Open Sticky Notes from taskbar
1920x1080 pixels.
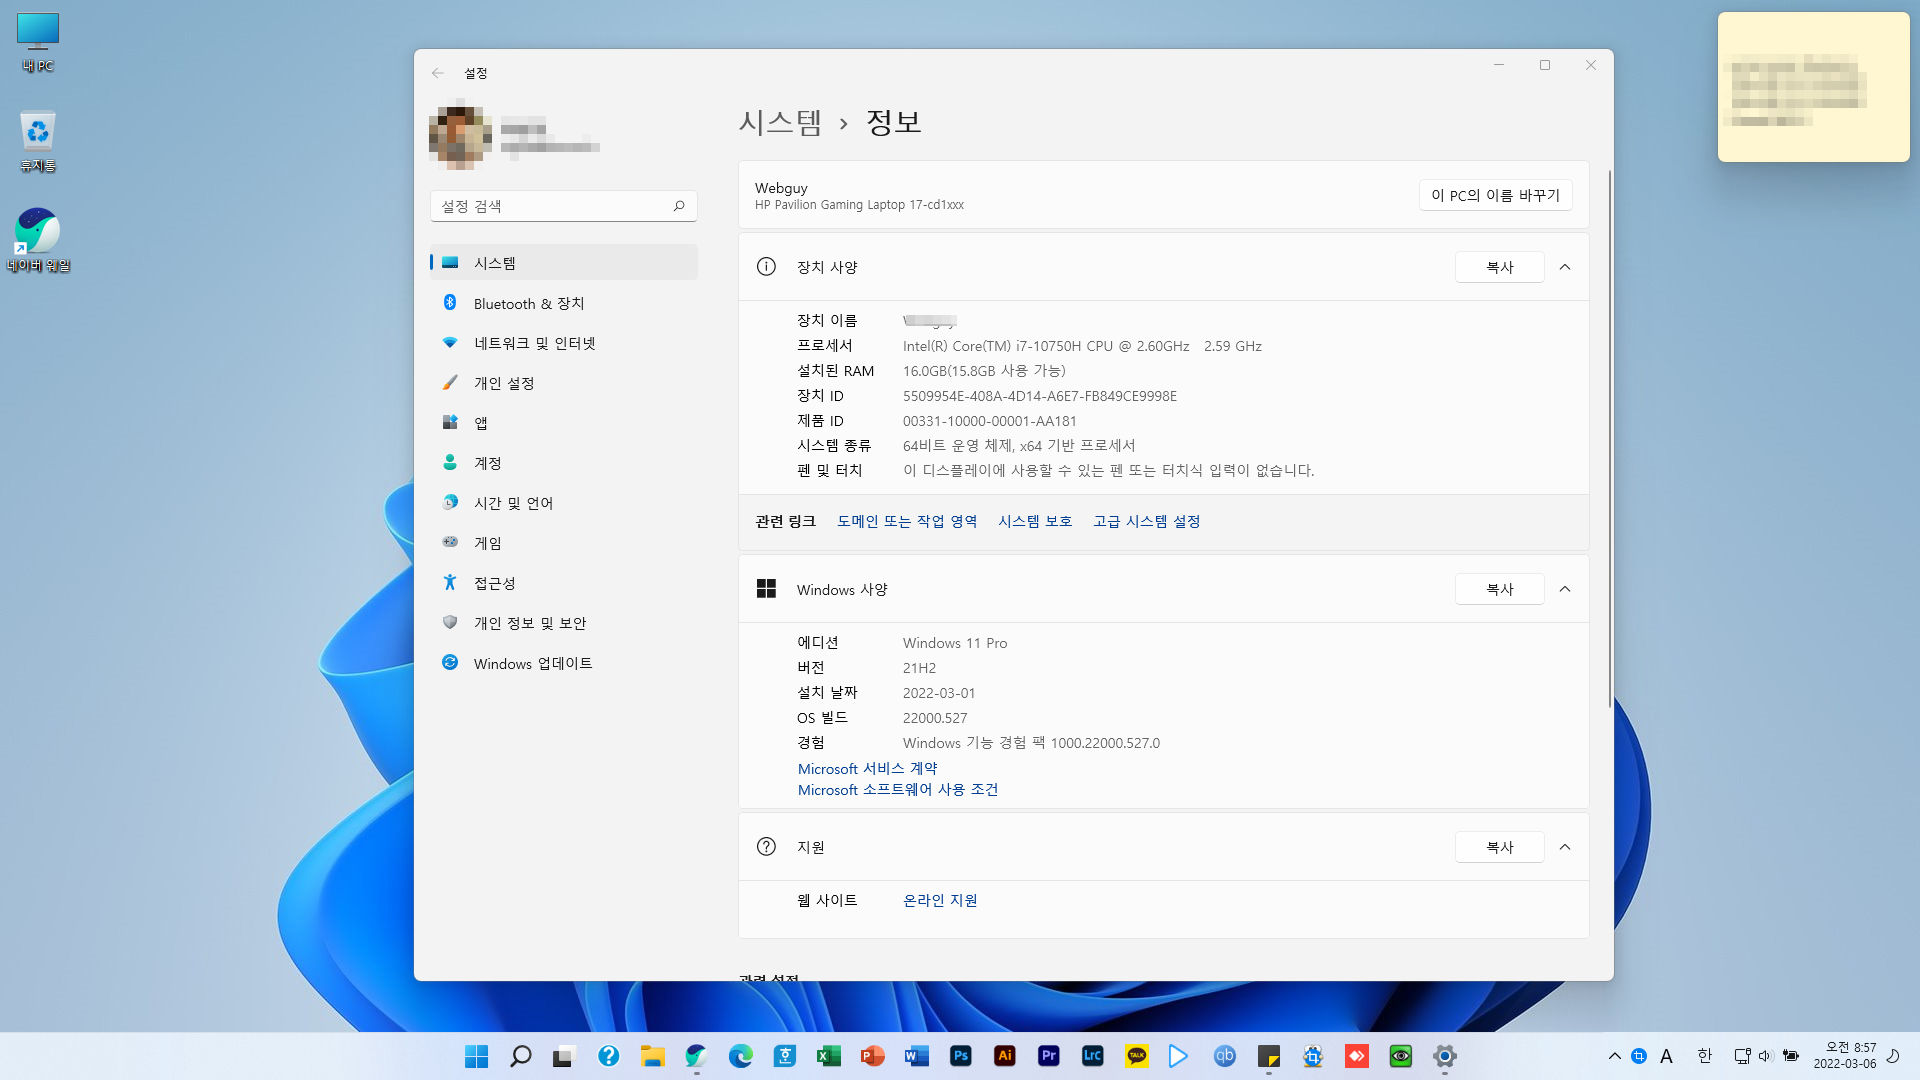tap(1269, 1056)
